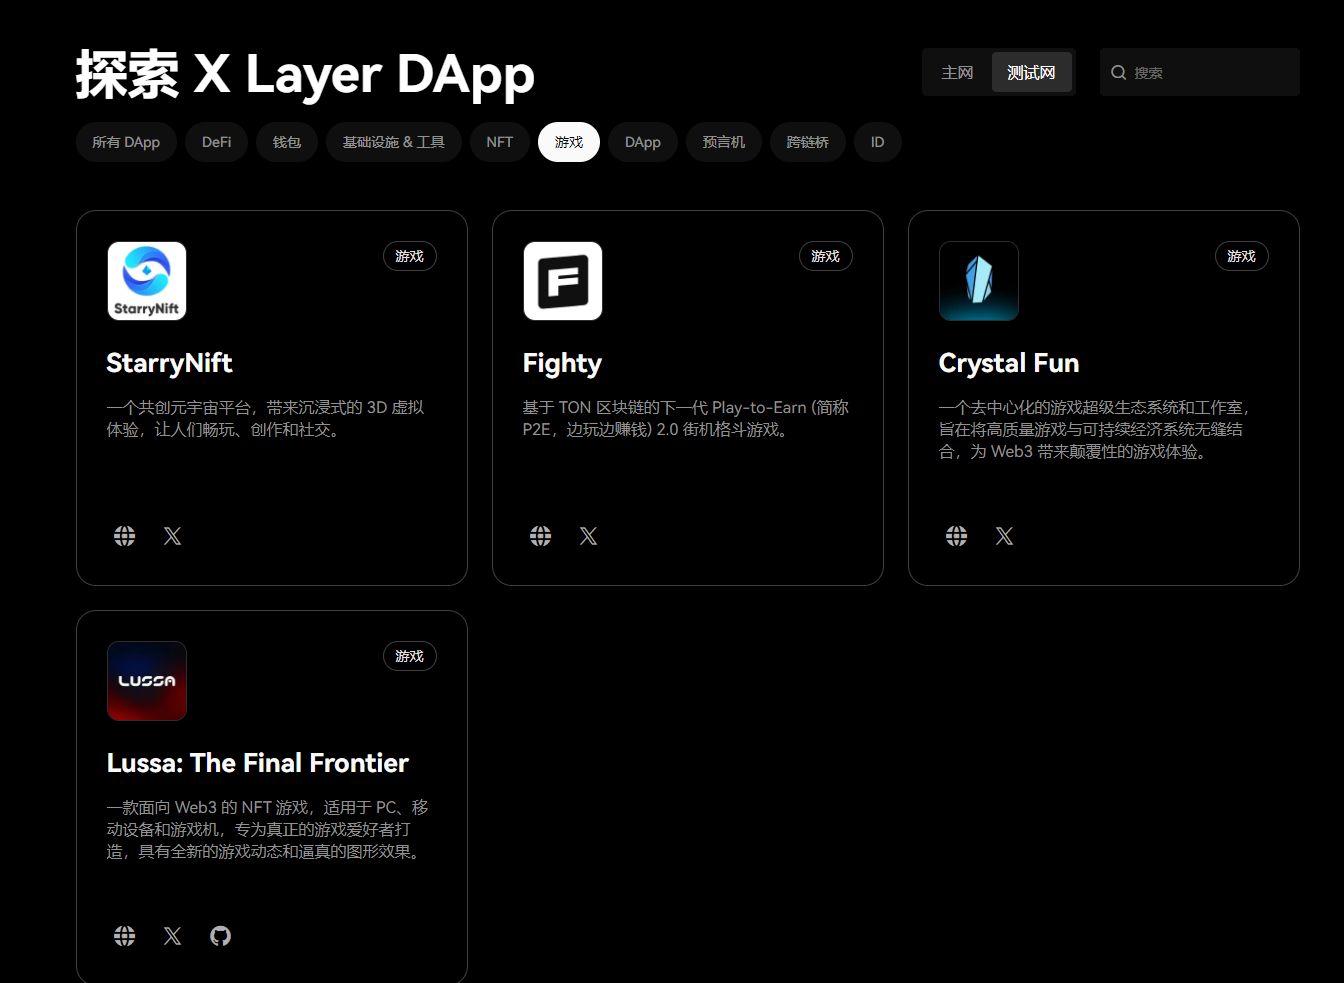
Task: Select the 基础设施 & 工具 filter
Action: click(x=394, y=142)
